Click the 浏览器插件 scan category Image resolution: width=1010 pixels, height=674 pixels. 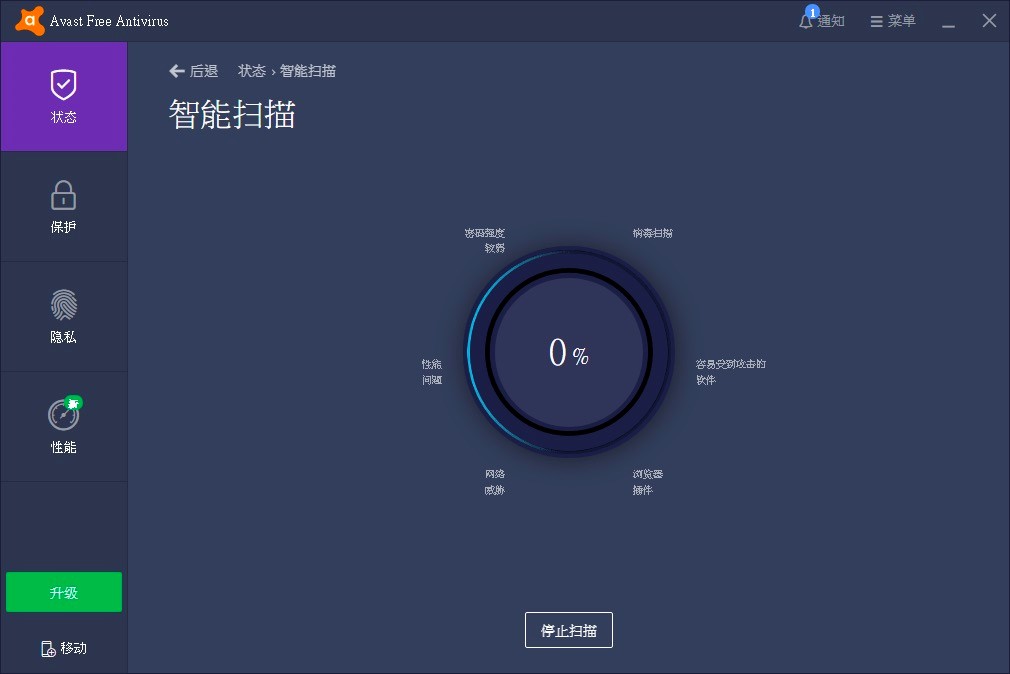(x=645, y=482)
